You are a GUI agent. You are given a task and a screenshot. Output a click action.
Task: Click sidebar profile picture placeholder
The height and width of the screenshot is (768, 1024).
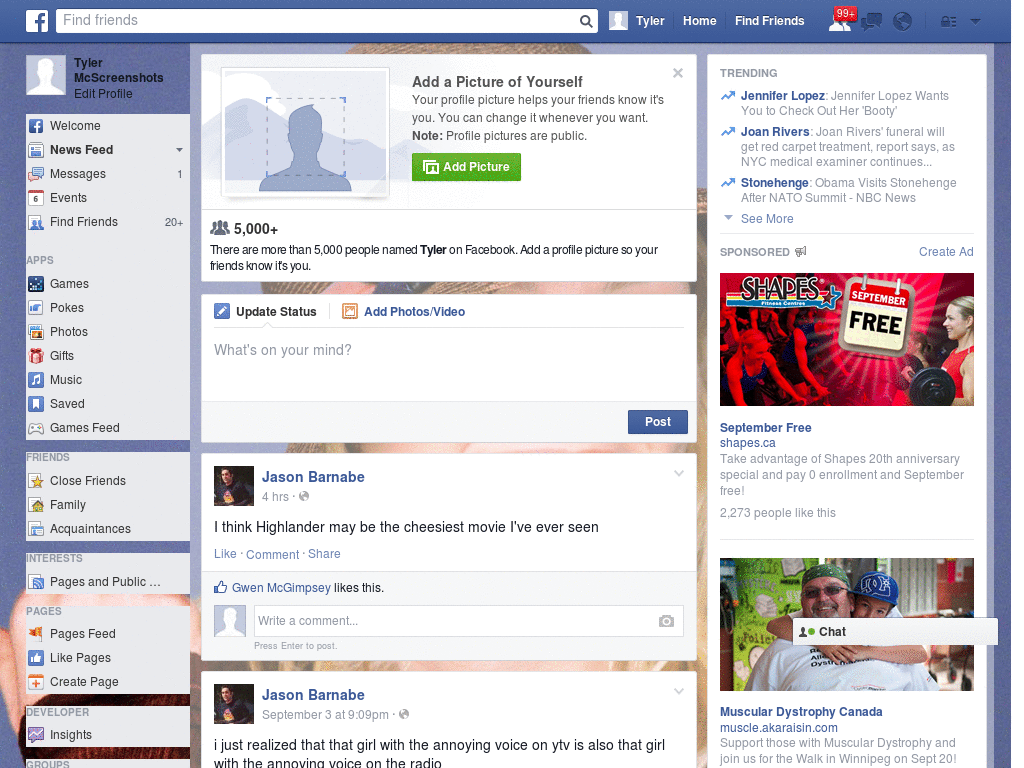click(46, 75)
